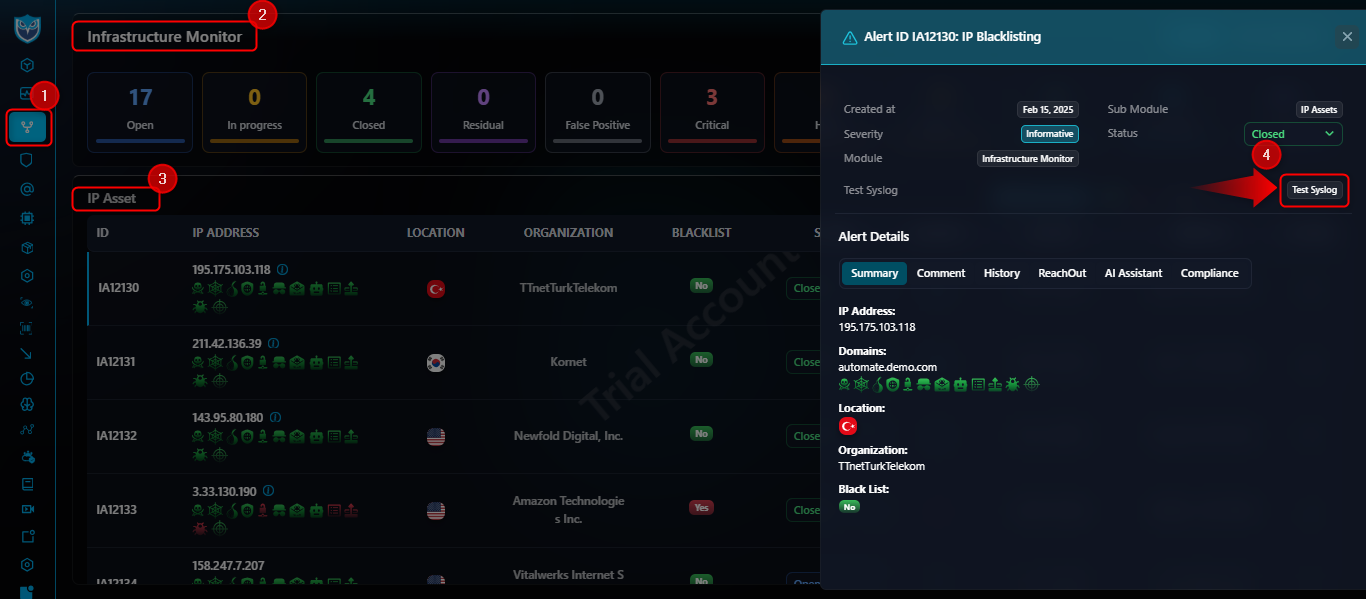1366x599 pixels.
Task: Click skull icon in row IA12130
Action: coord(200,289)
